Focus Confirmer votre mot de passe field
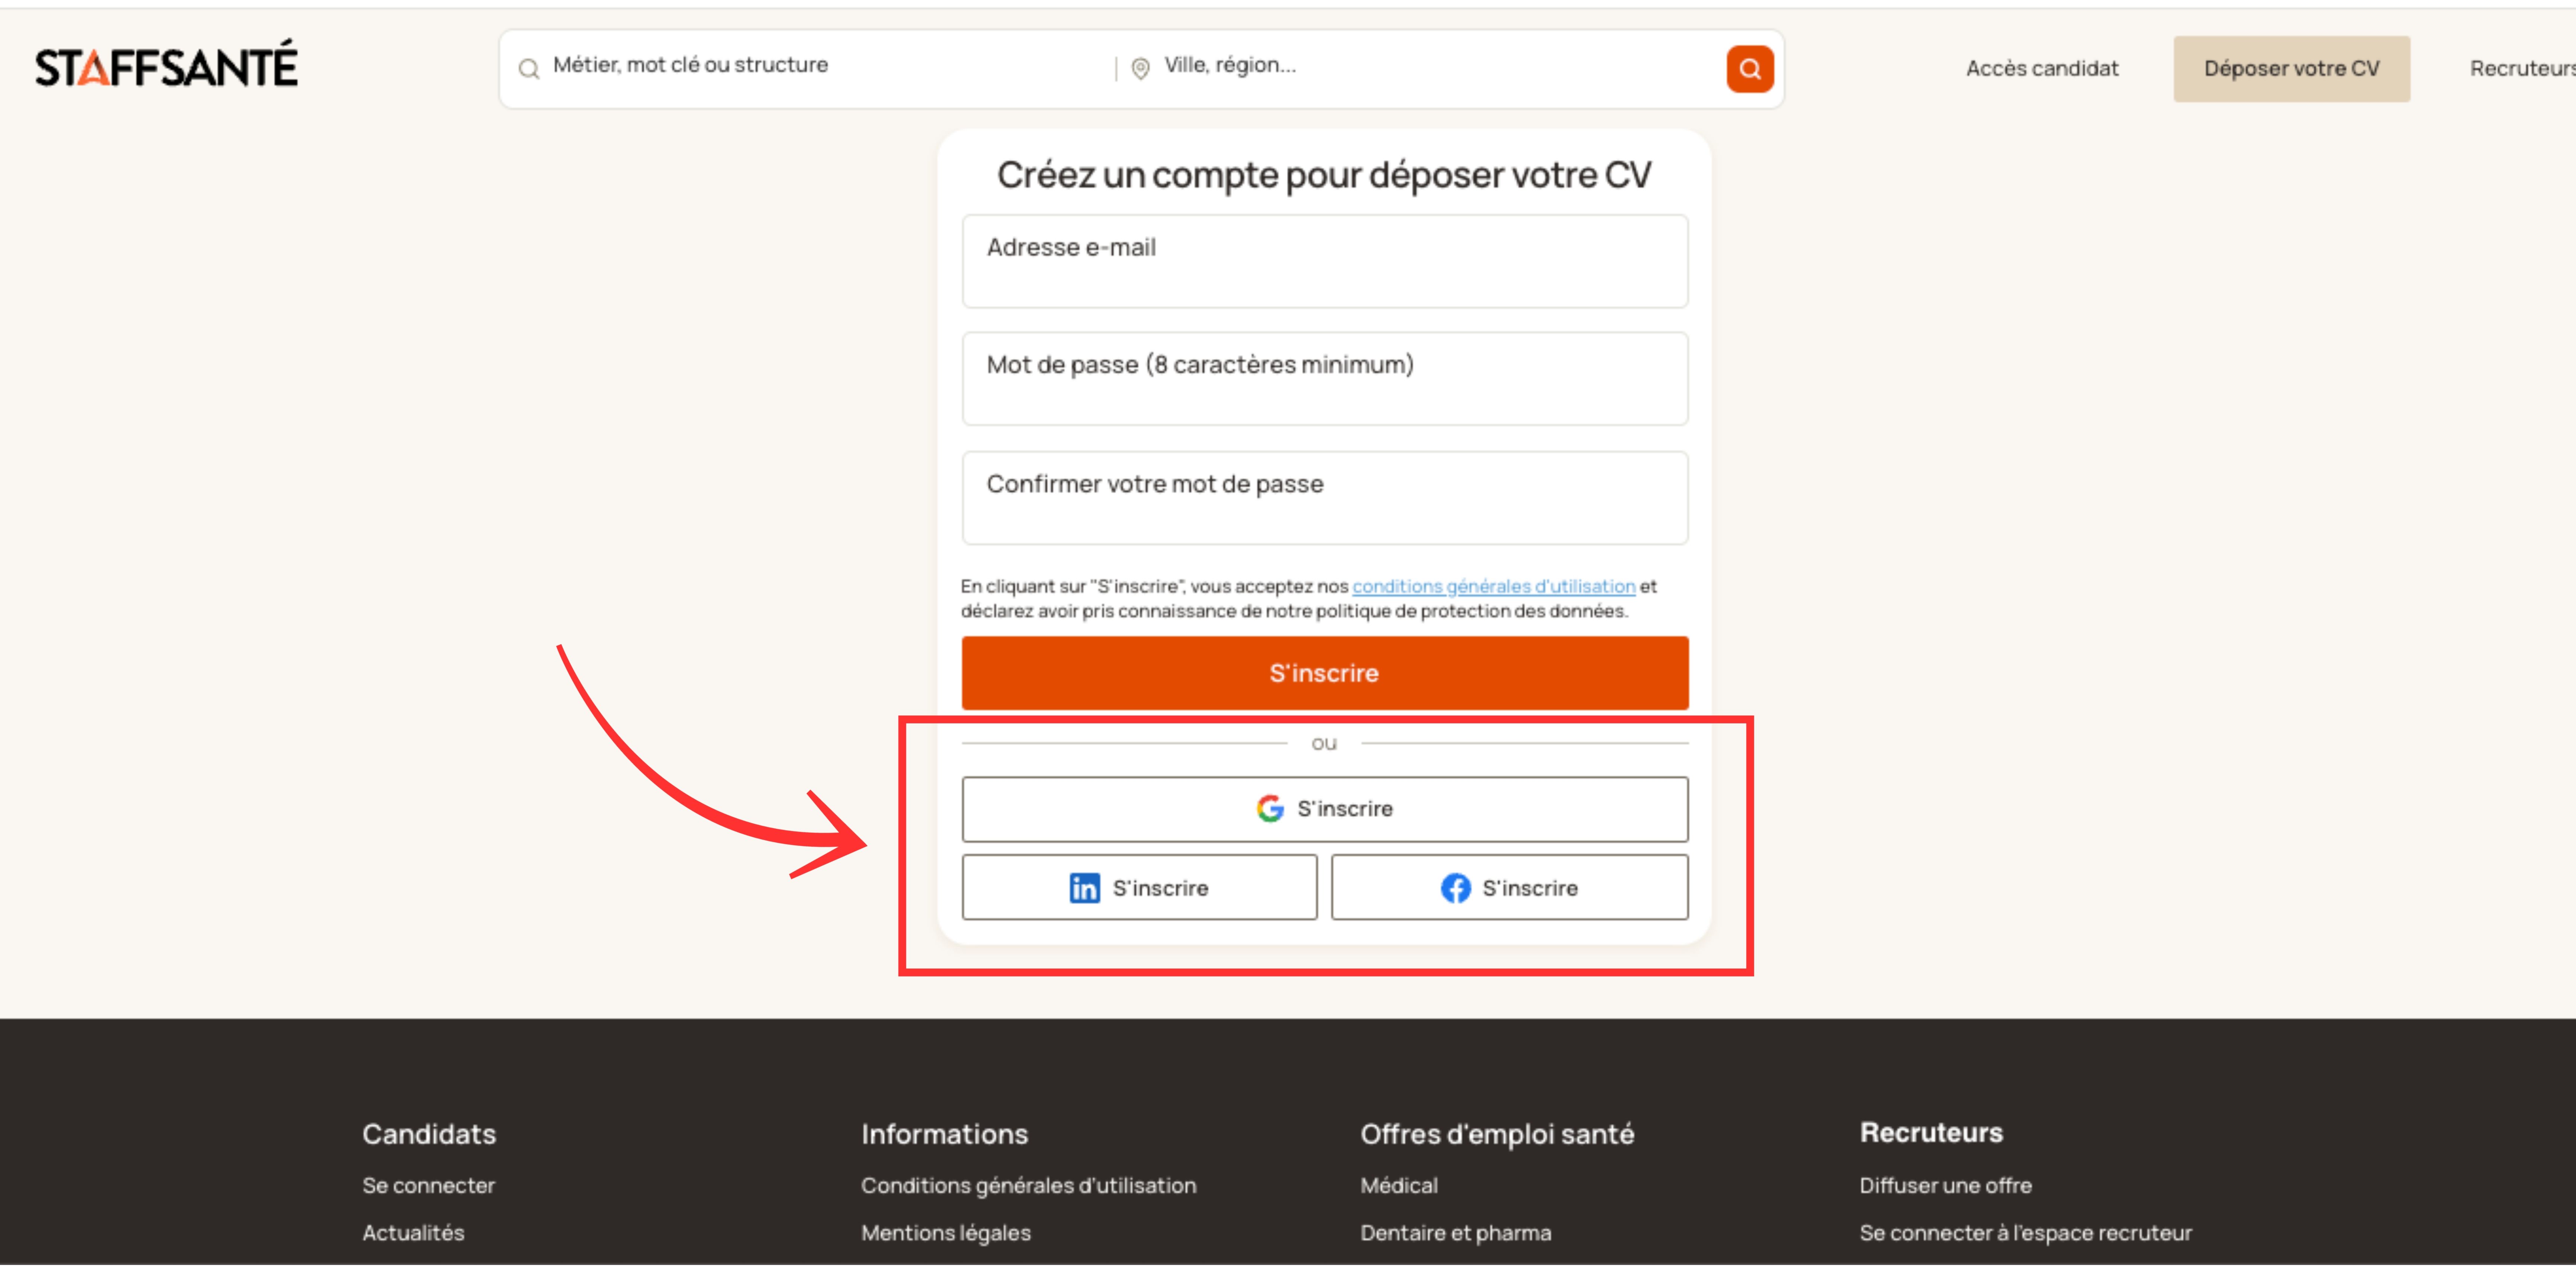This screenshot has width=2576, height=1288. [x=1325, y=497]
